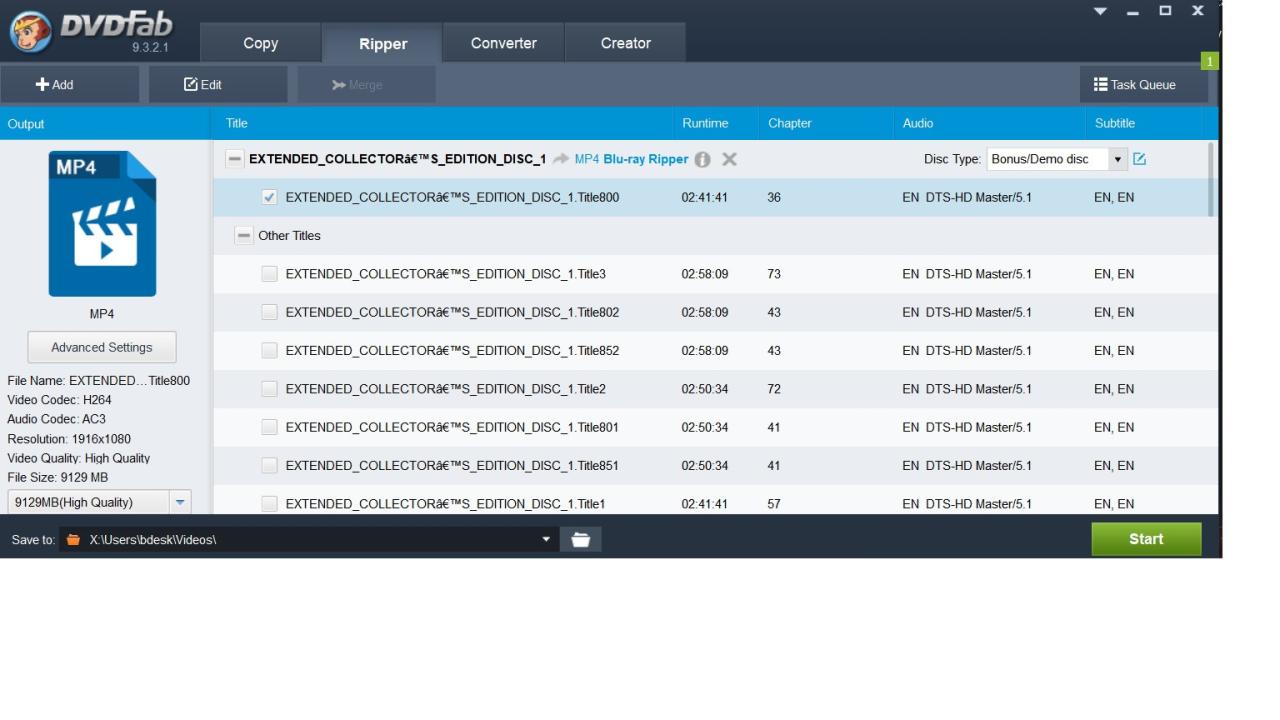Switch to the Converter tab
Viewport: 1280px width, 720px height.
(503, 43)
